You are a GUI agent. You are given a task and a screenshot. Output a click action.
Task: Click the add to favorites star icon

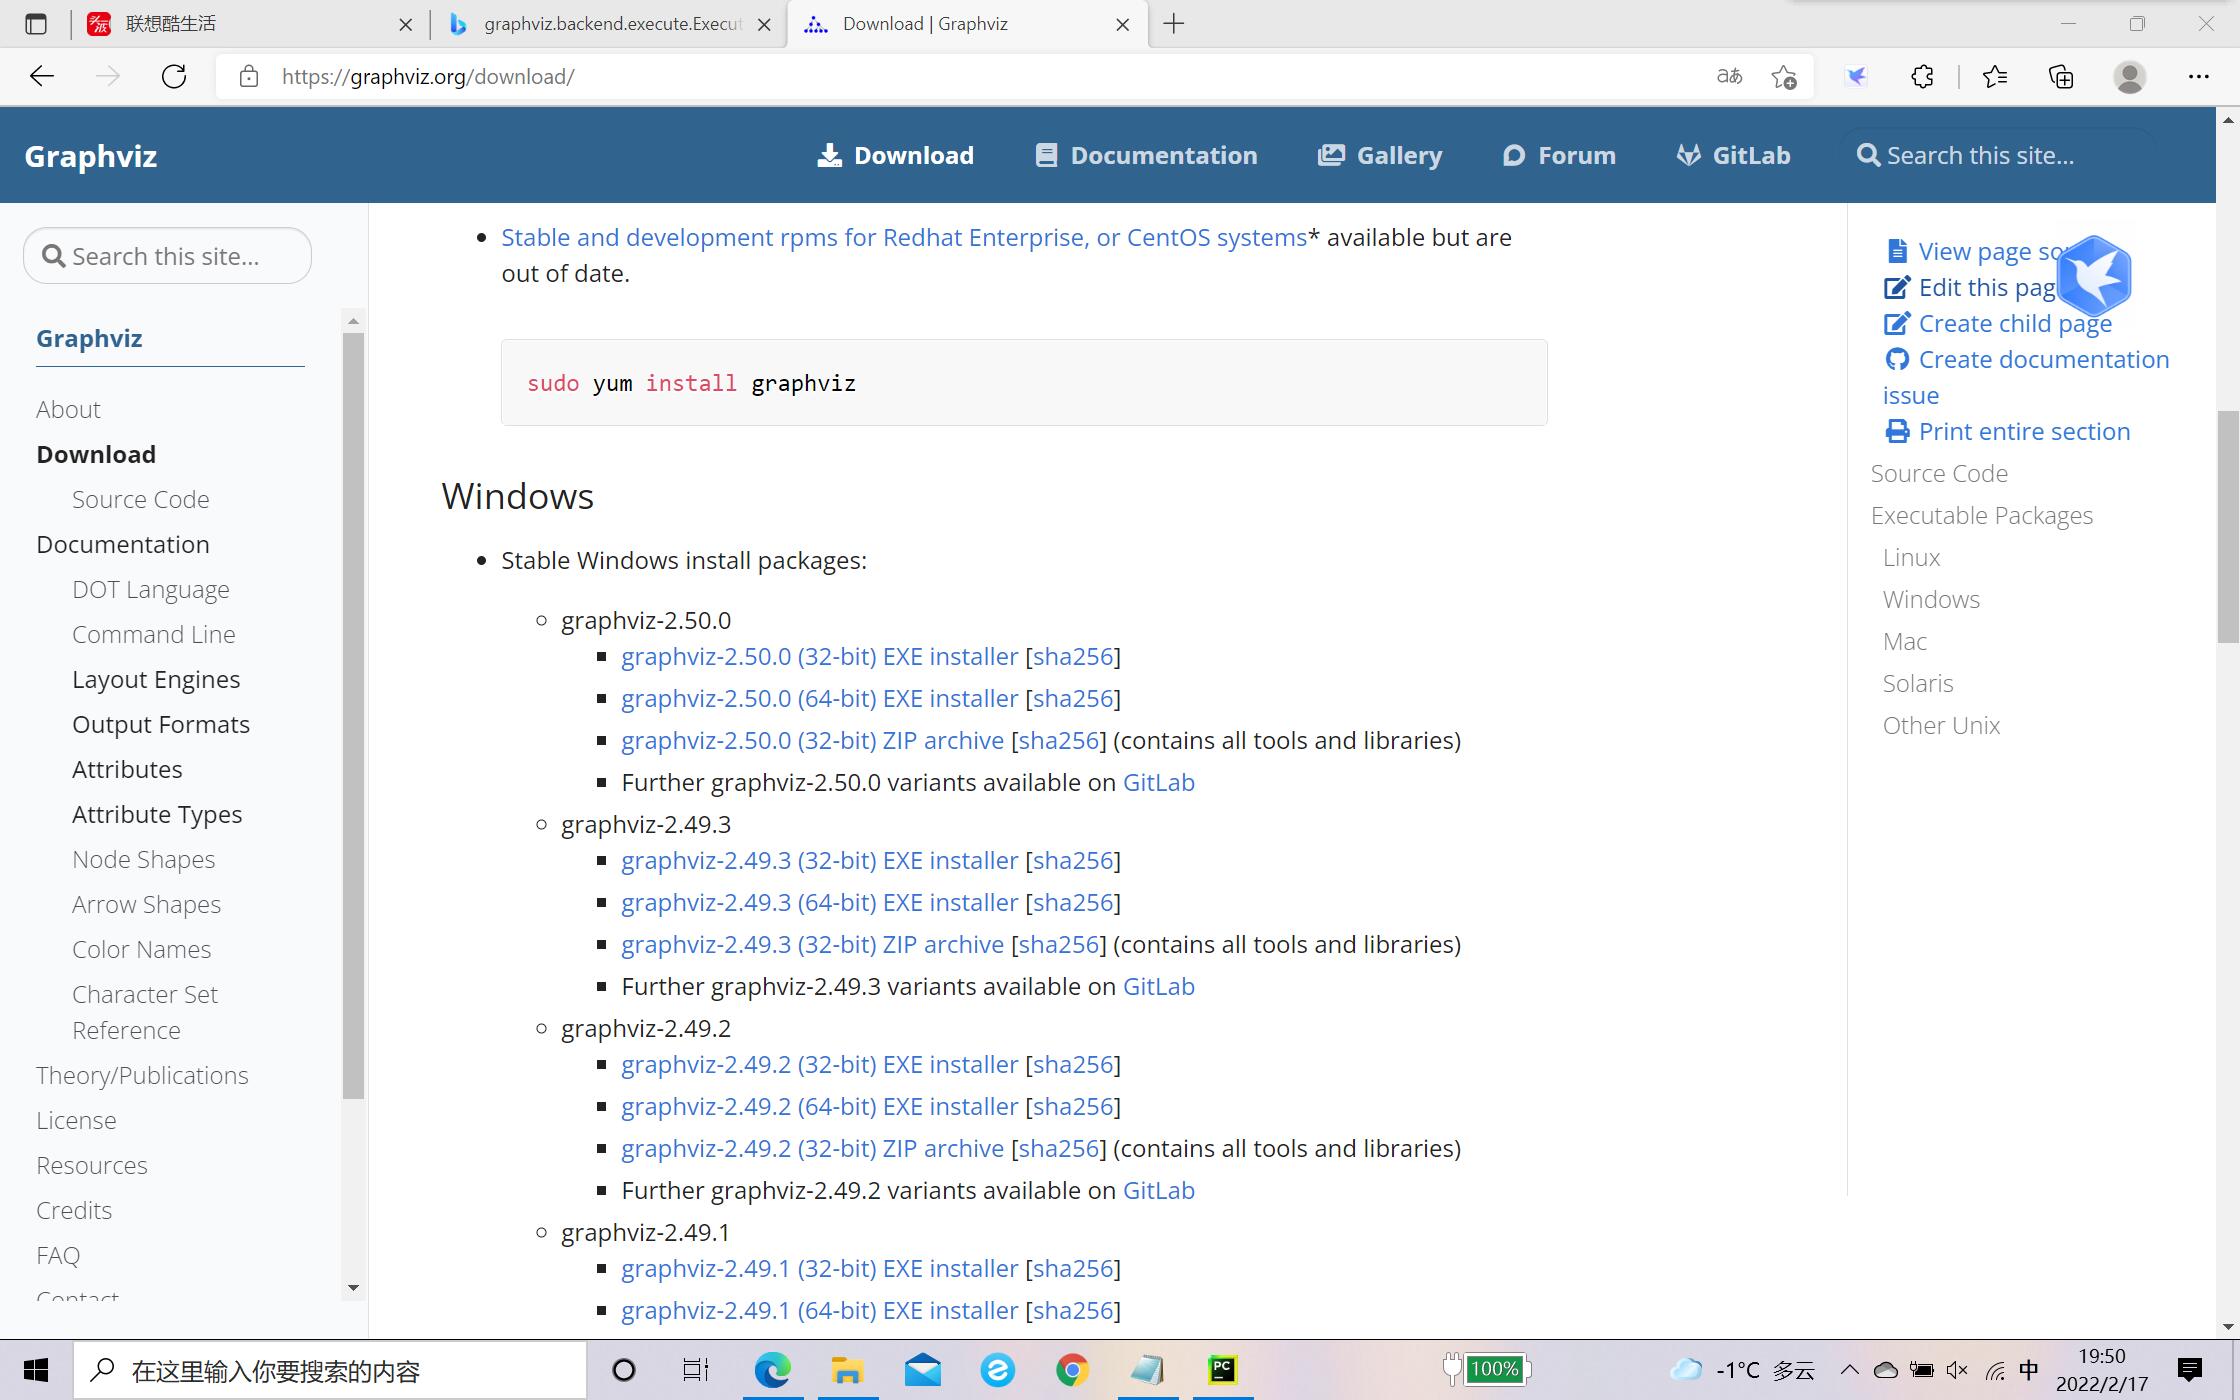coord(1783,77)
